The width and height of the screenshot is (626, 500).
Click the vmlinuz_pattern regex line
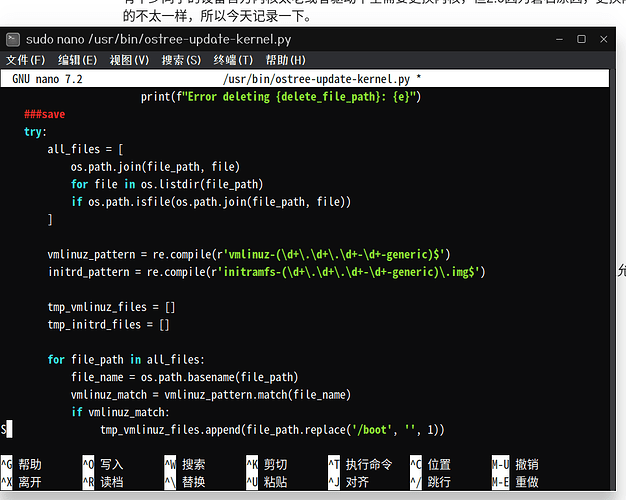248,254
